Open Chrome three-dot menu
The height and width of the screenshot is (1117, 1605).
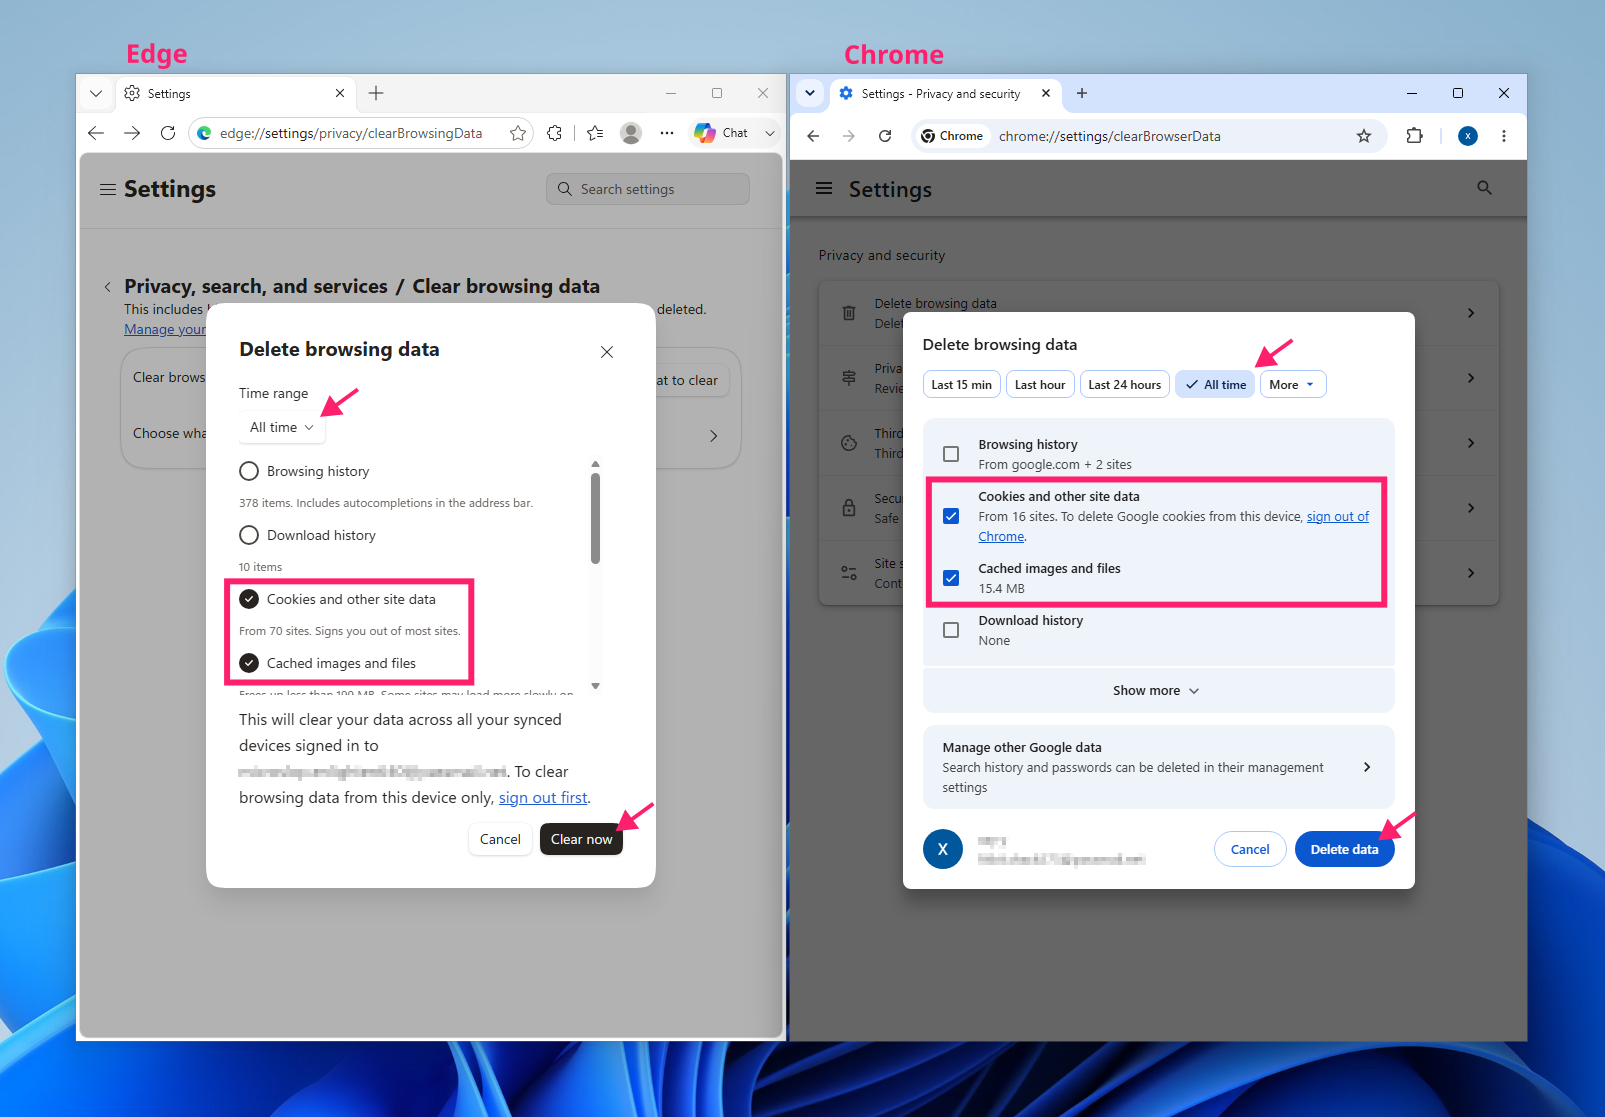click(x=1504, y=136)
